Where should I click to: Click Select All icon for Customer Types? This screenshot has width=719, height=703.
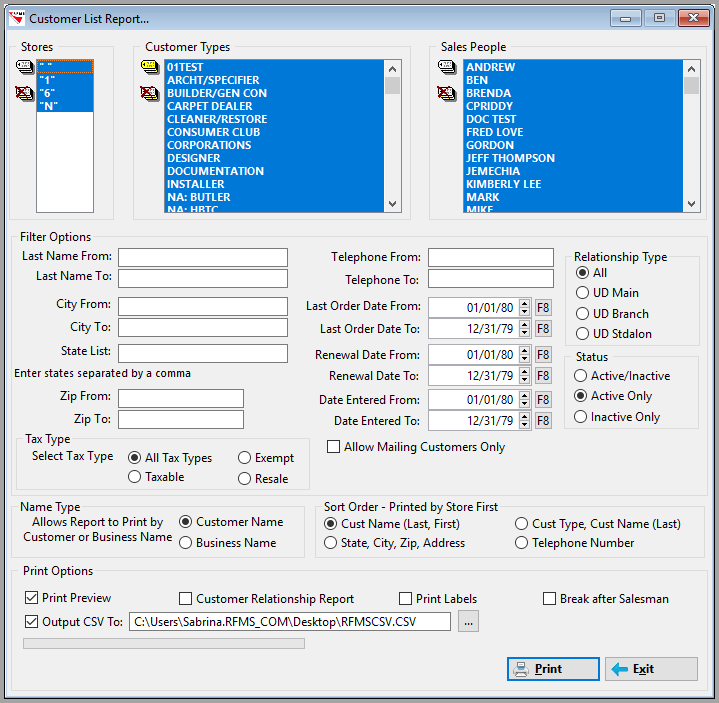(150, 67)
